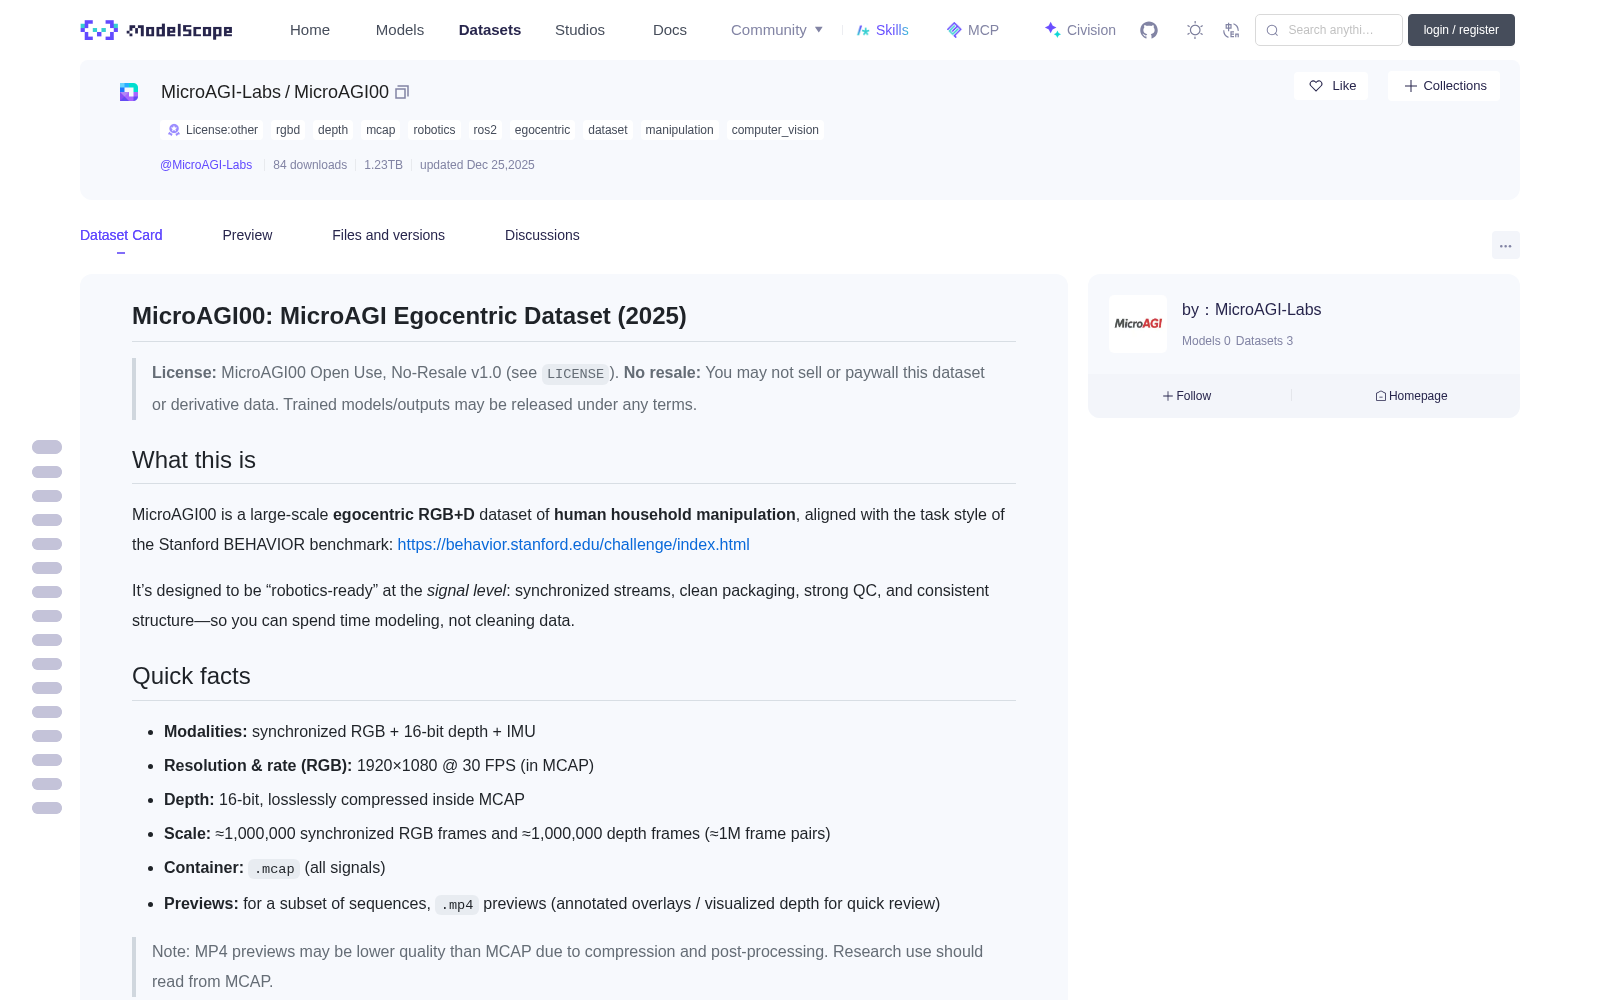1600x1000 pixels.
Task: Click the ModelScope logo
Action: (157, 30)
